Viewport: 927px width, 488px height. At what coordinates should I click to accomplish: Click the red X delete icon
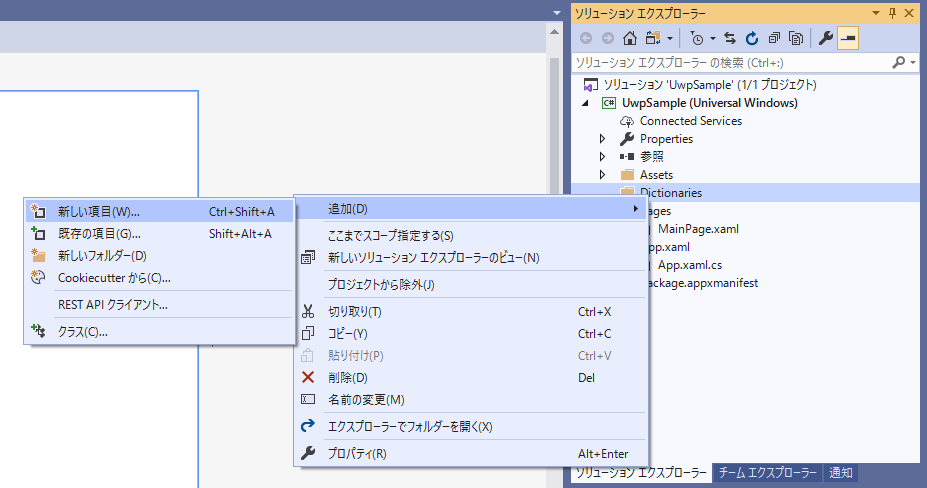[x=308, y=377]
